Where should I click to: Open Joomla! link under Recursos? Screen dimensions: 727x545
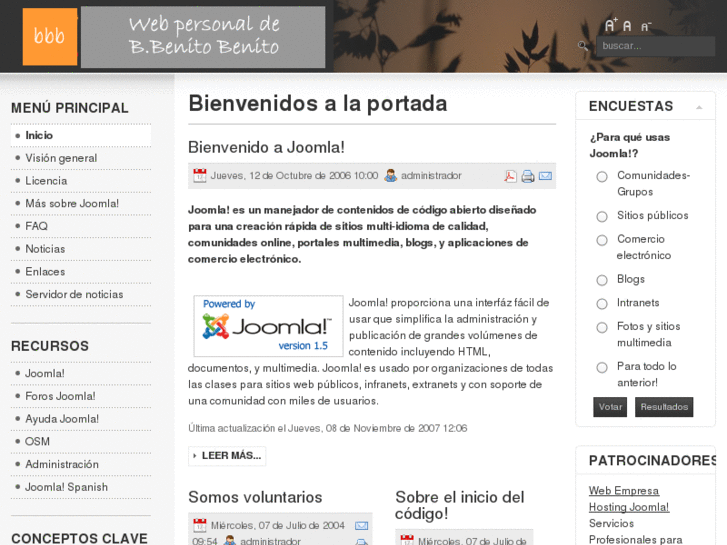coord(81,373)
